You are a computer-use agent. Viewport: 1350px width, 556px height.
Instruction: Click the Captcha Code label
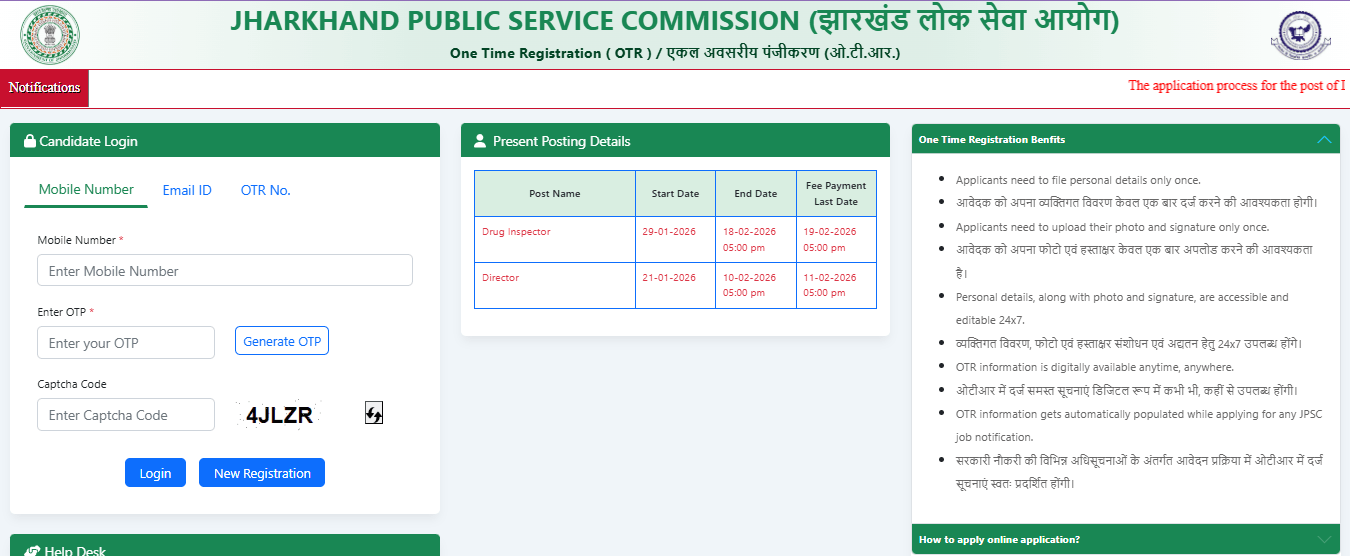[x=72, y=384]
